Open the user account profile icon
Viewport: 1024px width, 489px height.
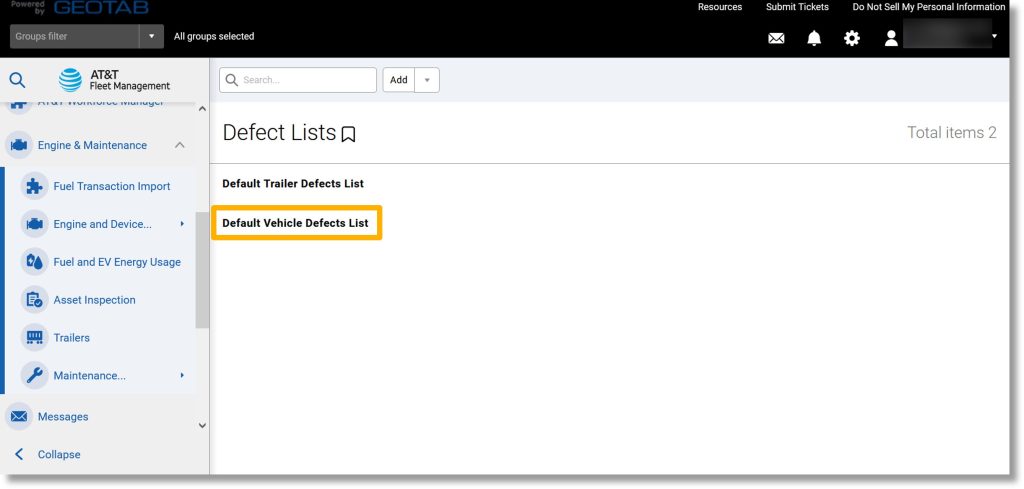[891, 39]
